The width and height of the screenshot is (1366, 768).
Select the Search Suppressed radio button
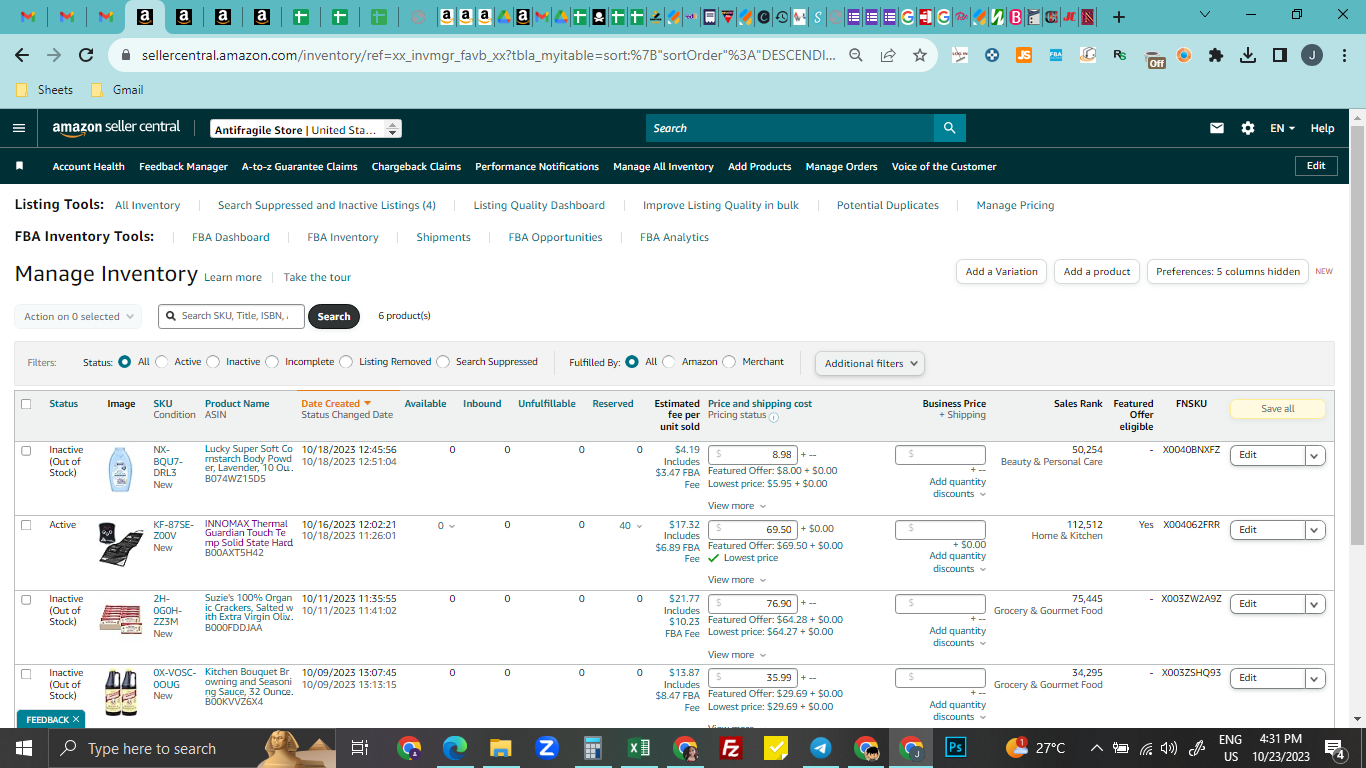pyautogui.click(x=443, y=362)
